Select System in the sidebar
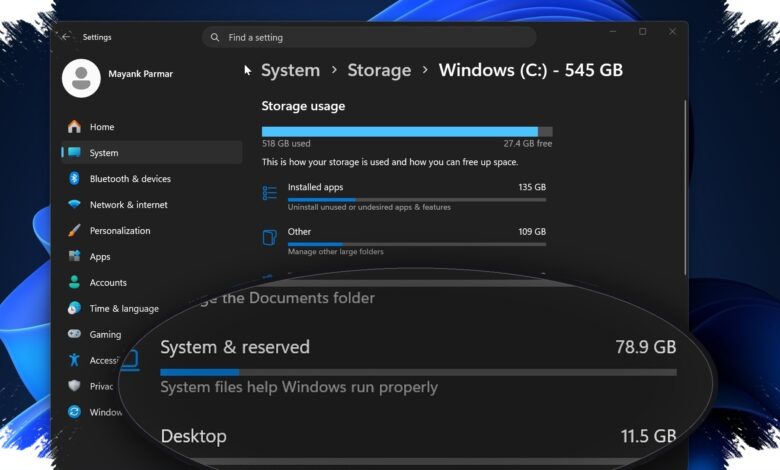Viewport: 780px width, 470px height. point(151,153)
